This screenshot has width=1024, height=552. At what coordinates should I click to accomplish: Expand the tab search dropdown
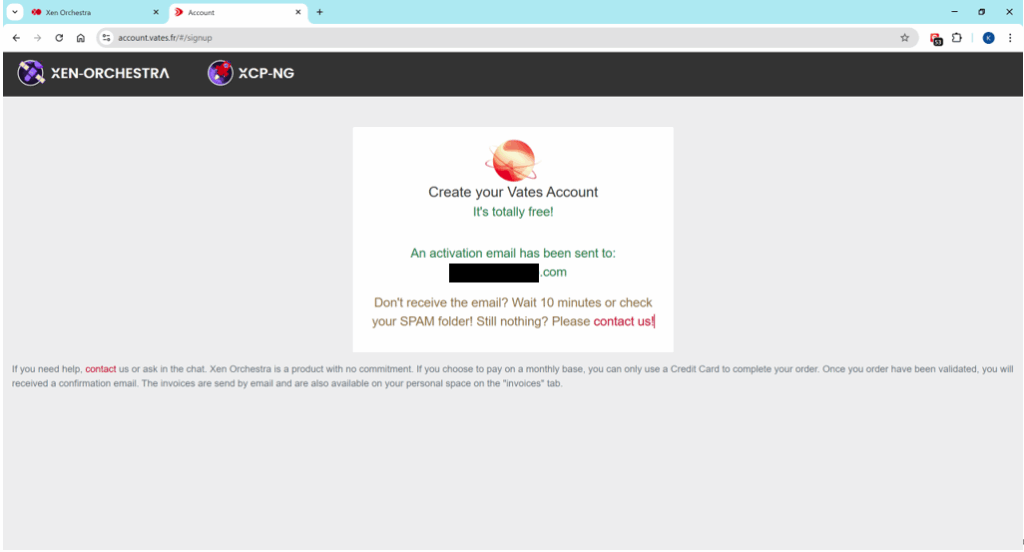14,12
